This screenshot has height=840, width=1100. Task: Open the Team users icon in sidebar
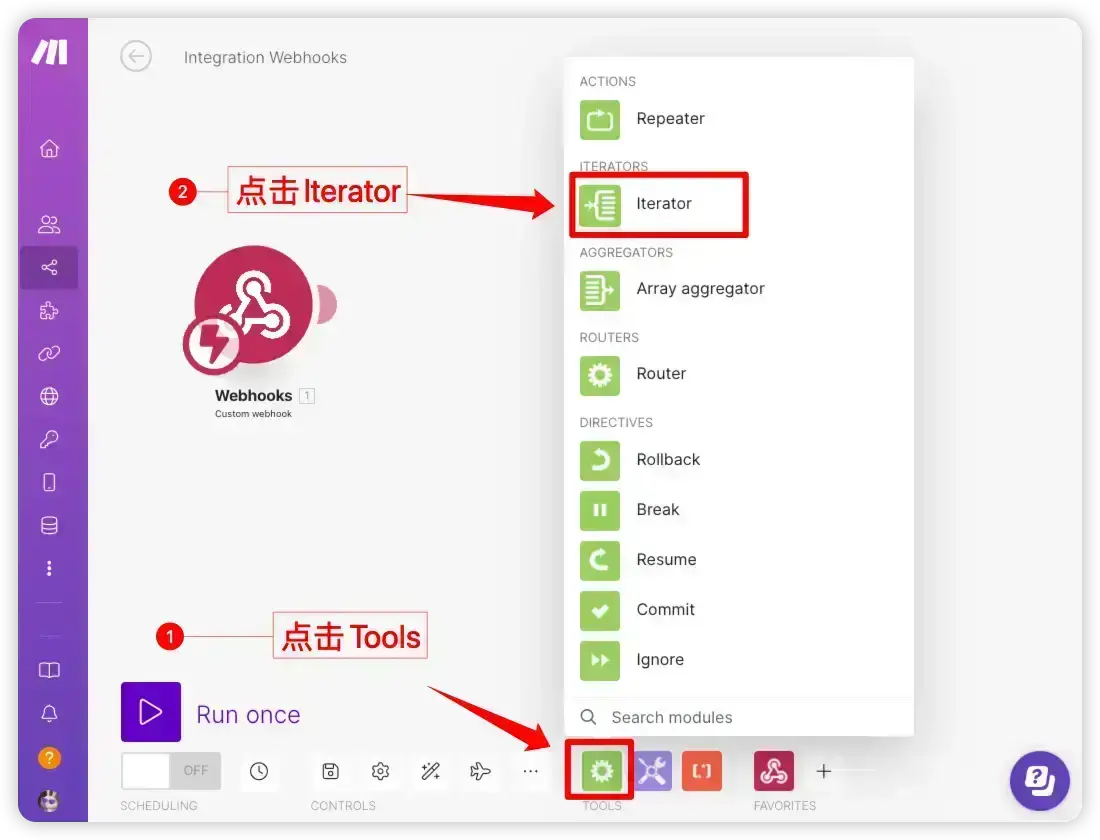(x=49, y=225)
